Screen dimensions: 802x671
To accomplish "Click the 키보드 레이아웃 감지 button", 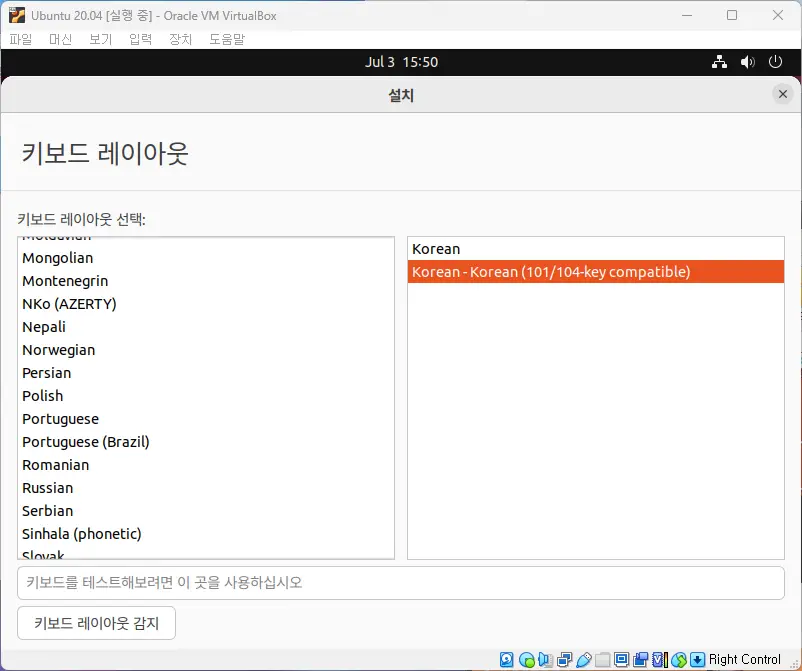I will [x=96, y=623].
